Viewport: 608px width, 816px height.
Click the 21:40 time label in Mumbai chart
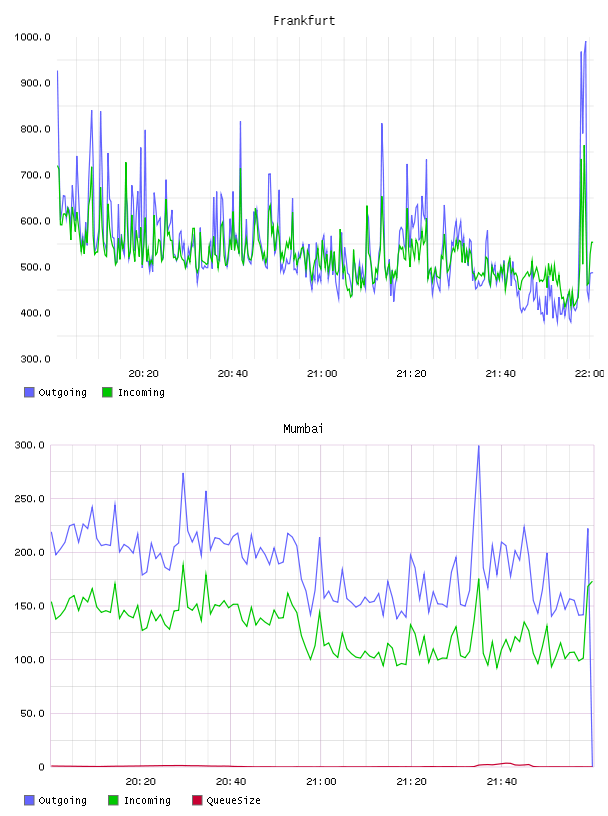point(502,782)
